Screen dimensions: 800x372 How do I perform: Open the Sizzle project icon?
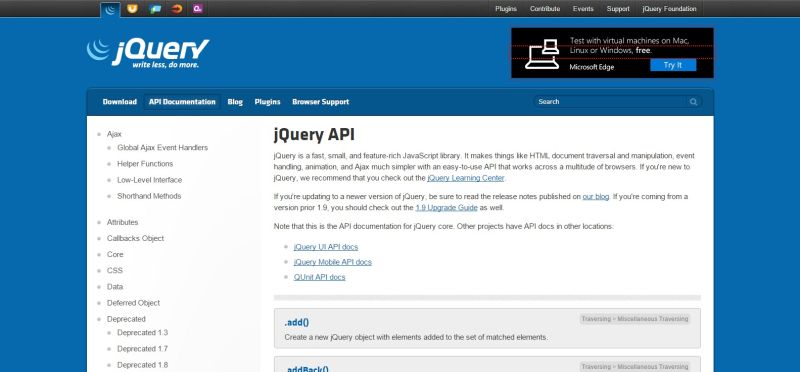177,9
